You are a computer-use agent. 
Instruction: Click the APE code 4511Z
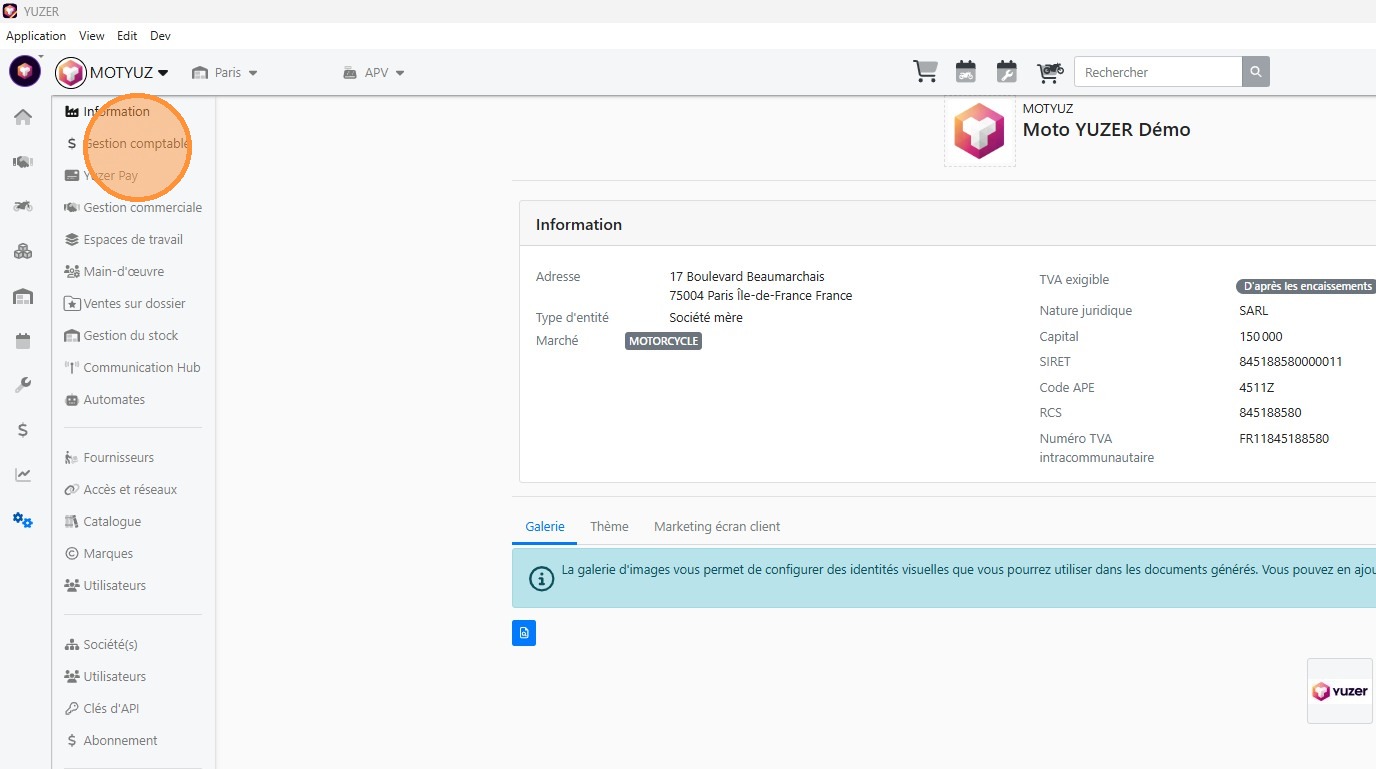click(x=1257, y=387)
